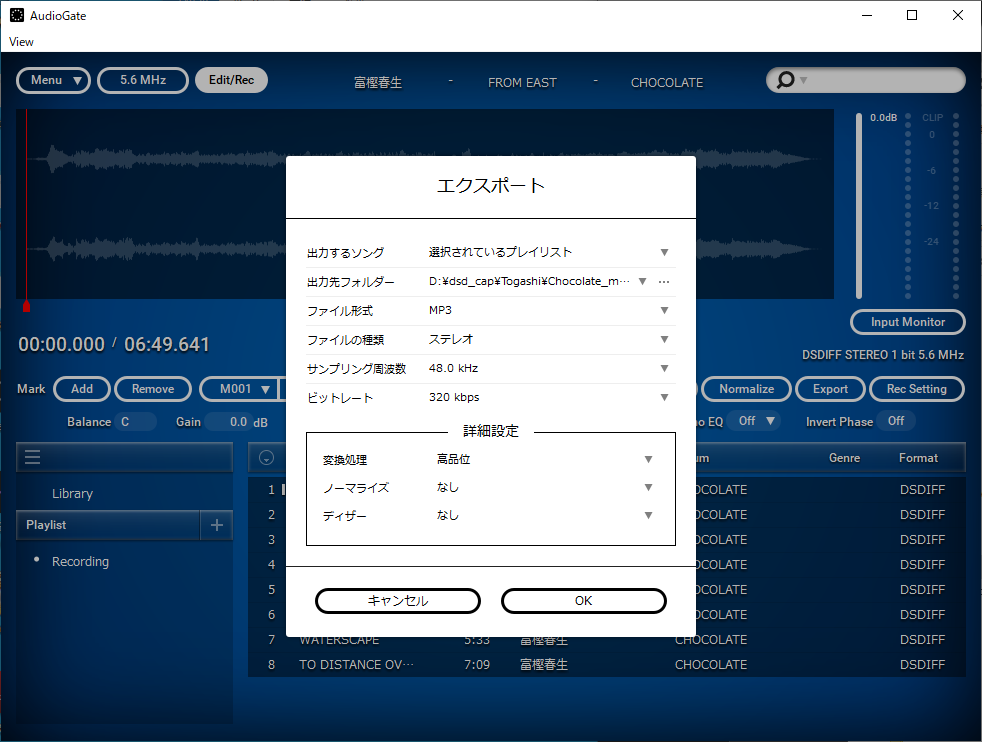Open the ファイルの種類 ステレオ dropdown

[664, 339]
